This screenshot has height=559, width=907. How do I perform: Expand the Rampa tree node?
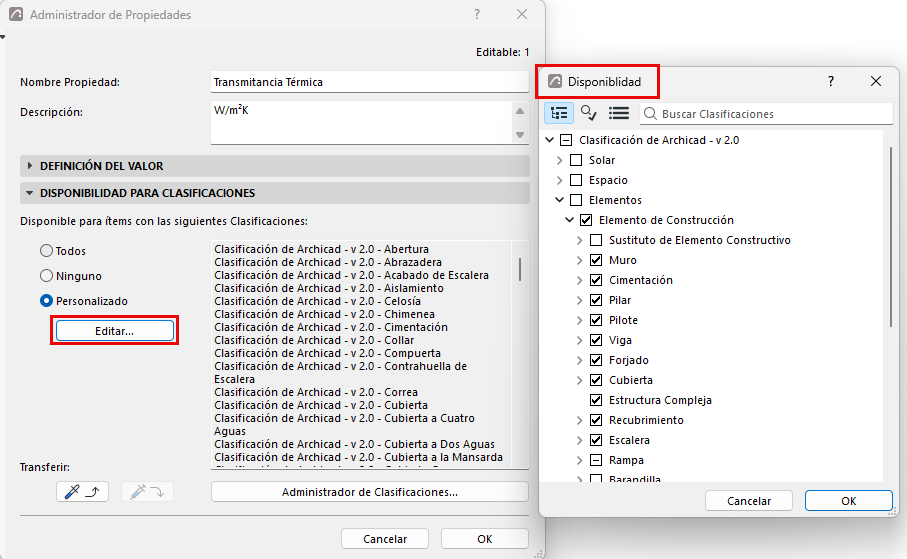tap(580, 460)
